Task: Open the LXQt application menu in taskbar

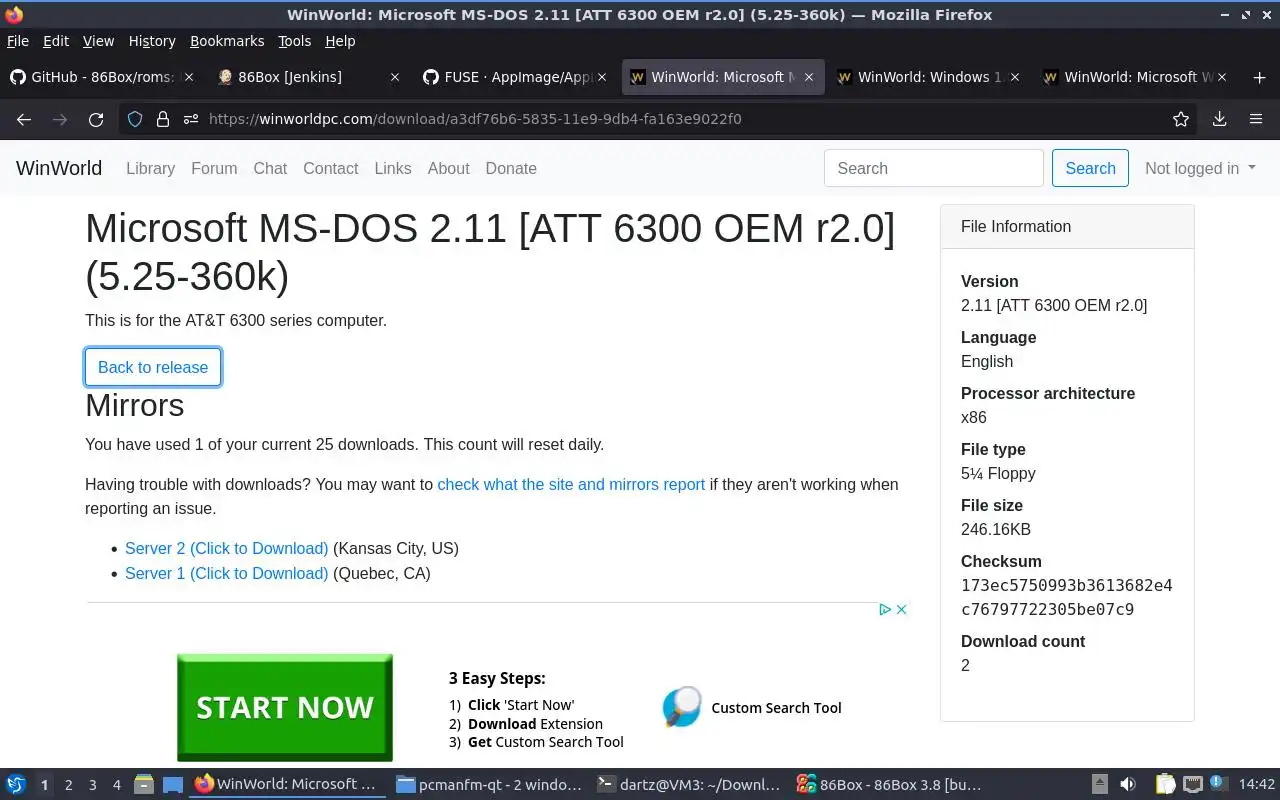Action: (x=16, y=785)
